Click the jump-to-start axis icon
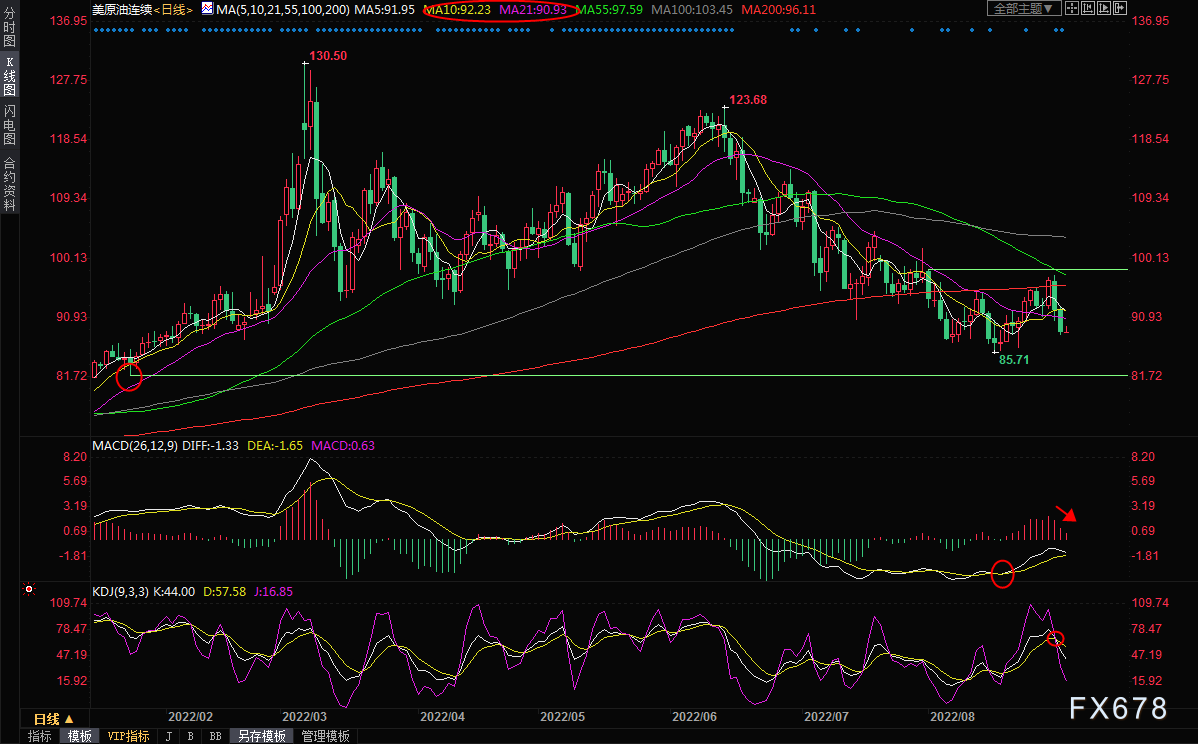Image resolution: width=1198 pixels, height=744 pixels. click(1089, 8)
